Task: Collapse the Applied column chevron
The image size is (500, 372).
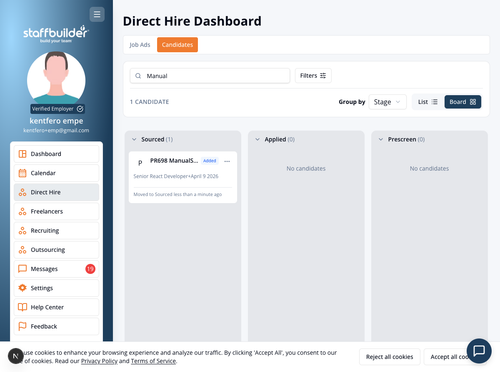Action: pos(257,139)
